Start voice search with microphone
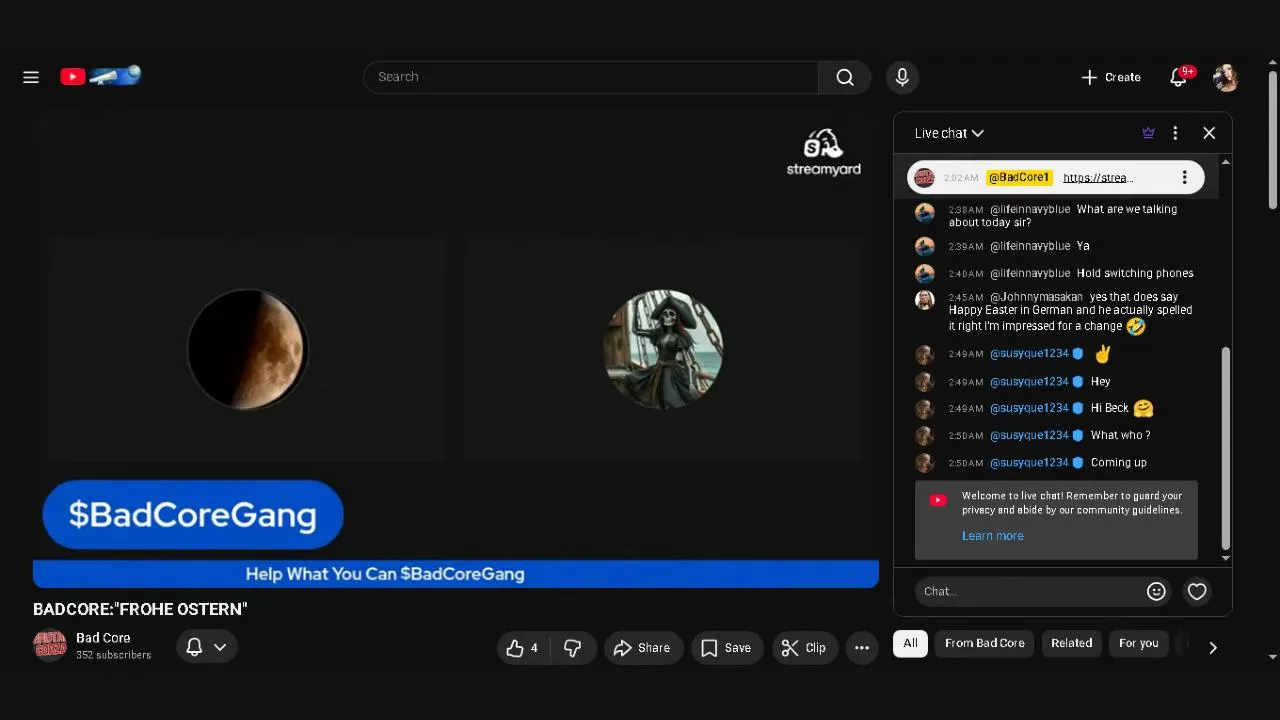 [x=902, y=77]
